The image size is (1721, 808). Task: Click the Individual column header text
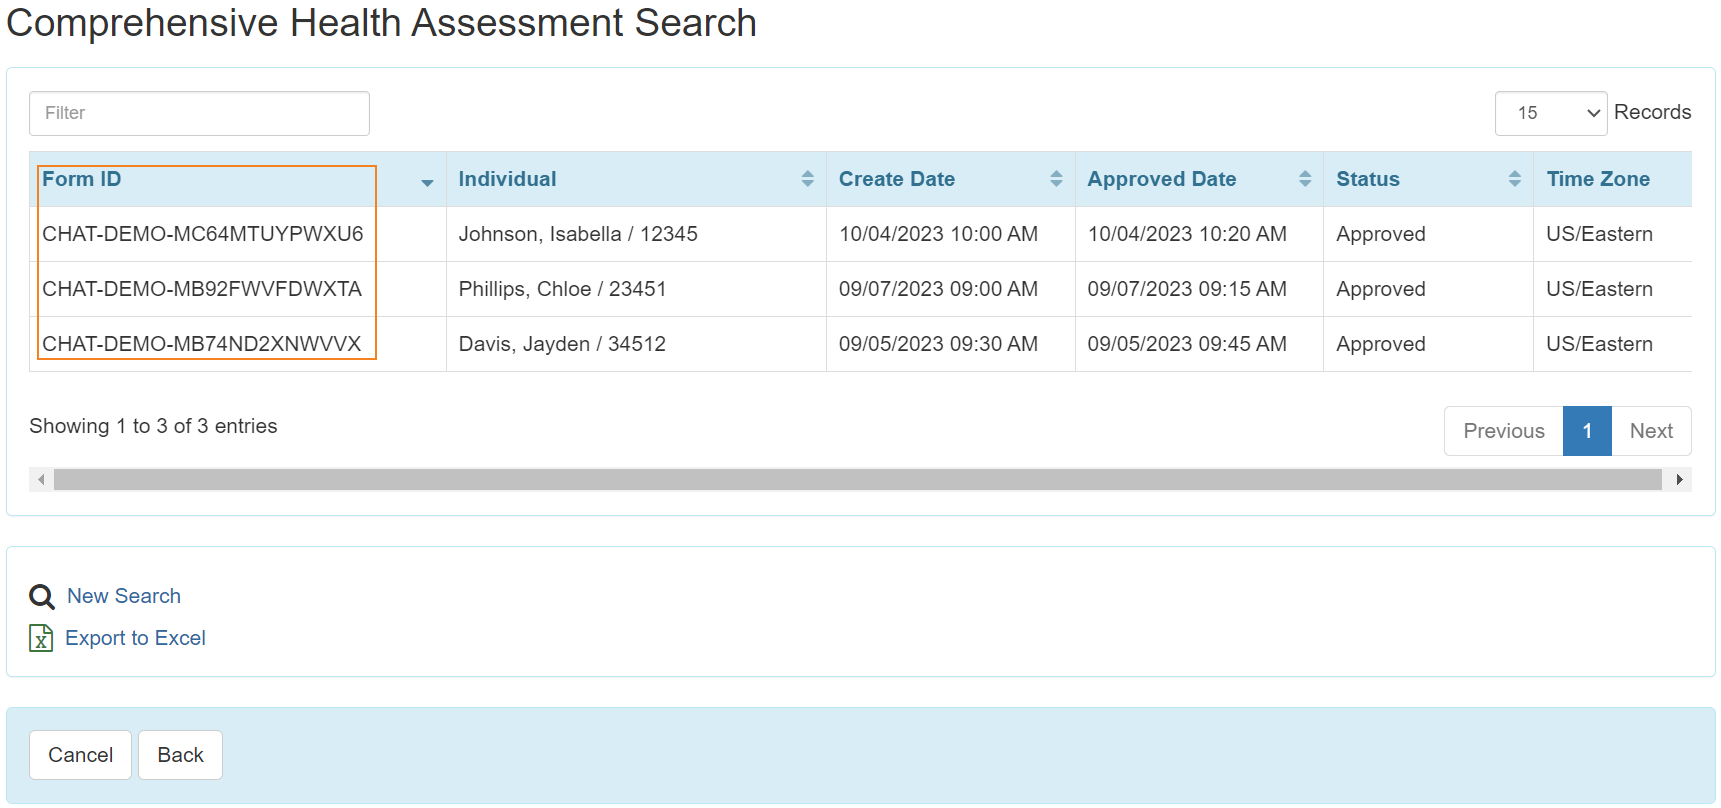pyautogui.click(x=507, y=179)
